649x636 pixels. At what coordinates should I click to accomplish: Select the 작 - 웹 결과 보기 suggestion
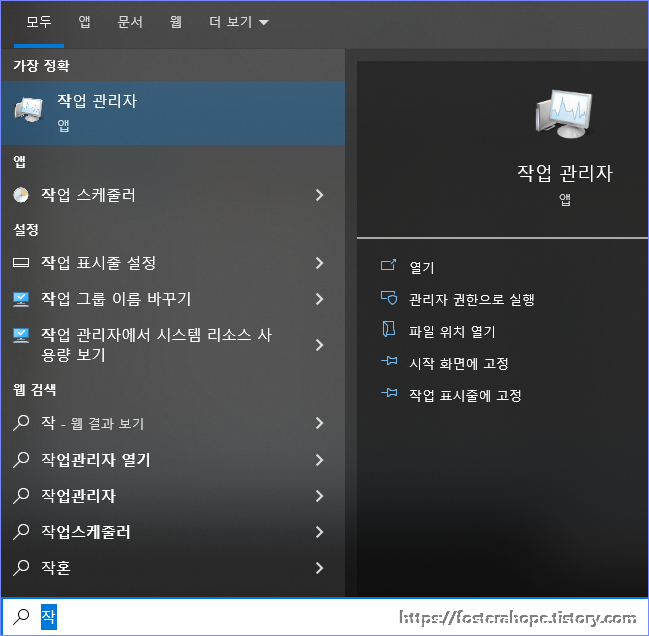(x=173, y=423)
